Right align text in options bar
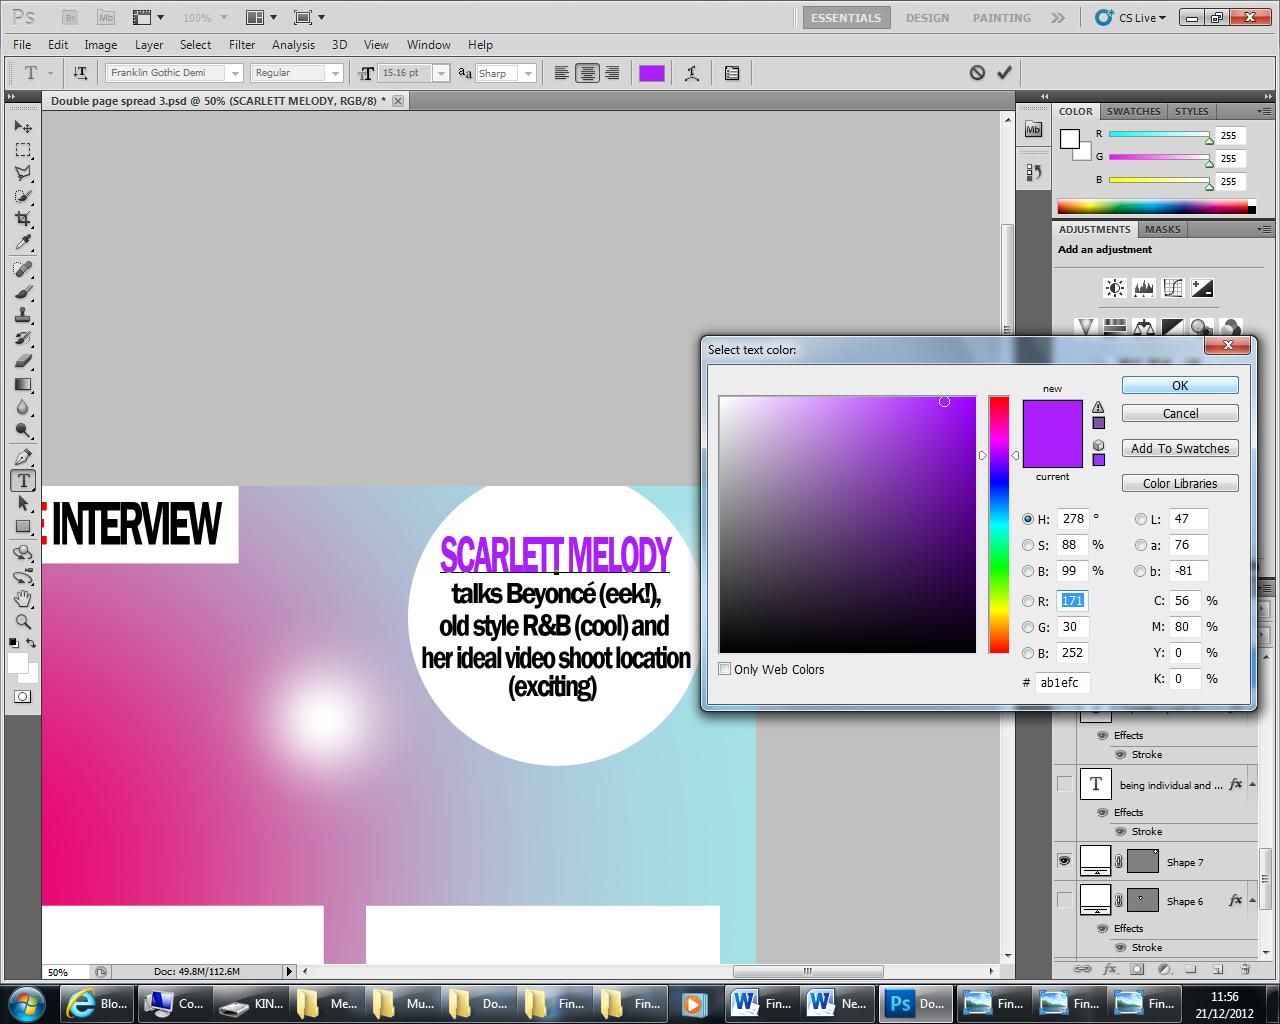 612,73
